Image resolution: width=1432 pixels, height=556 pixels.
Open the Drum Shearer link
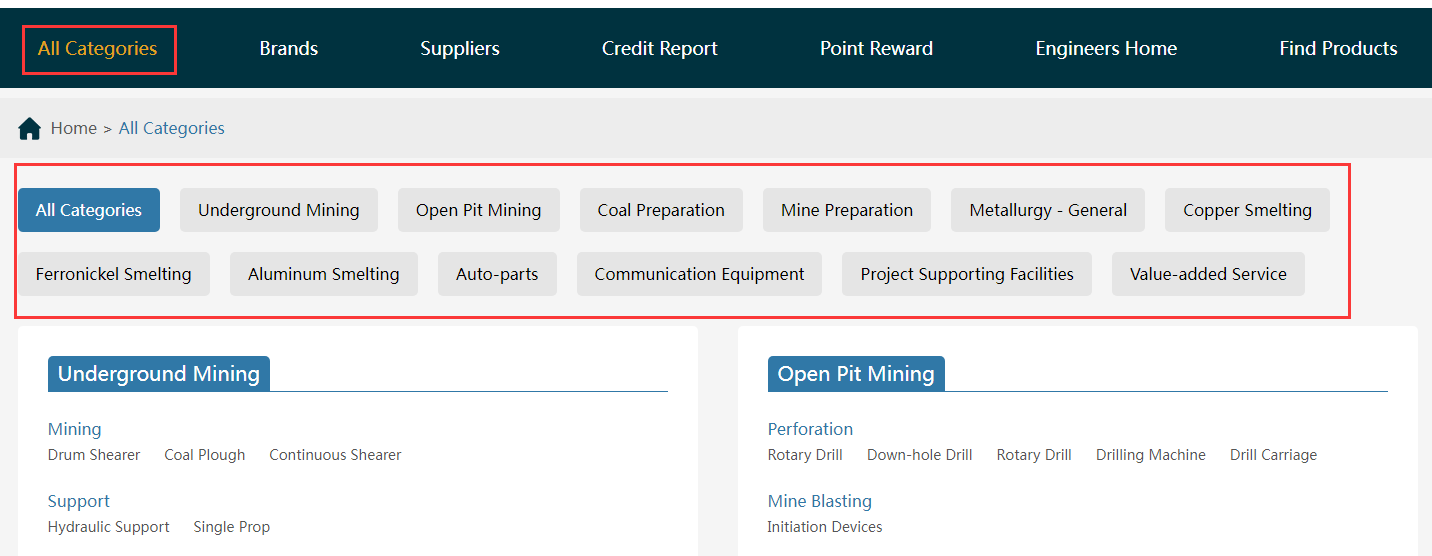94,455
